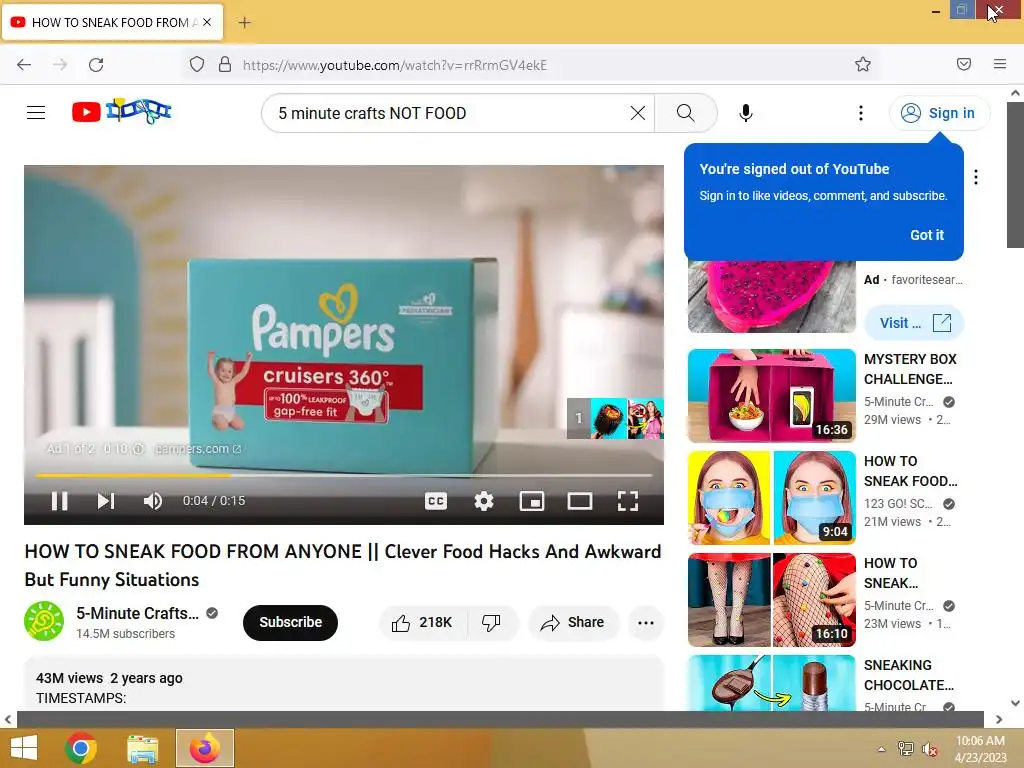Click HOW TO SNEAK FOOD title by 123 GO!
The height and width of the screenshot is (768, 1024).
pos(910,471)
